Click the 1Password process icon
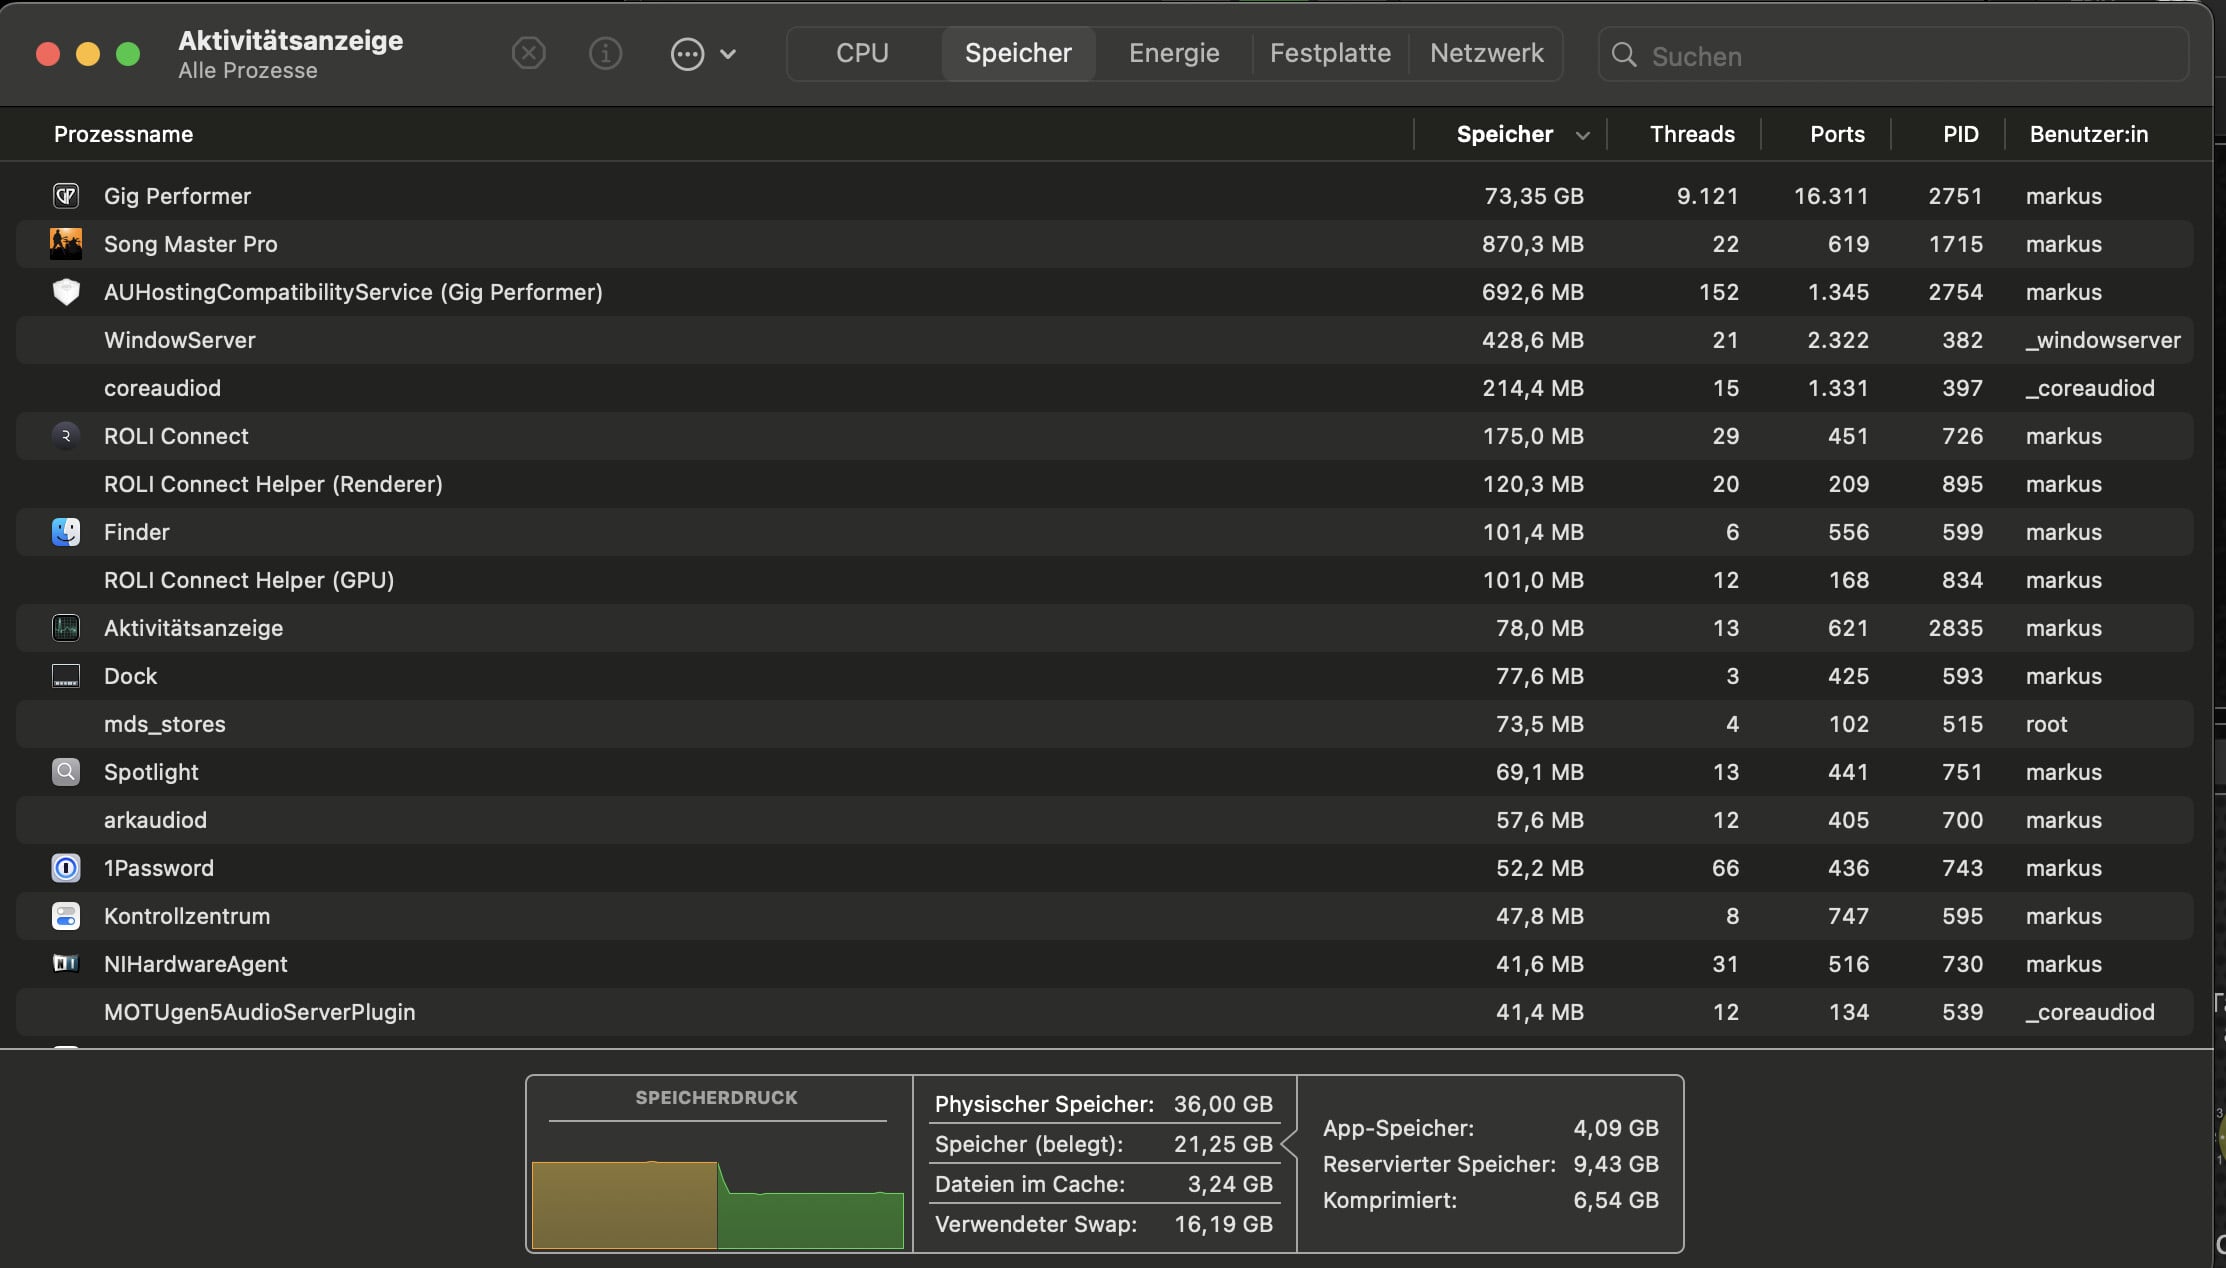This screenshot has width=2226, height=1268. point(66,868)
